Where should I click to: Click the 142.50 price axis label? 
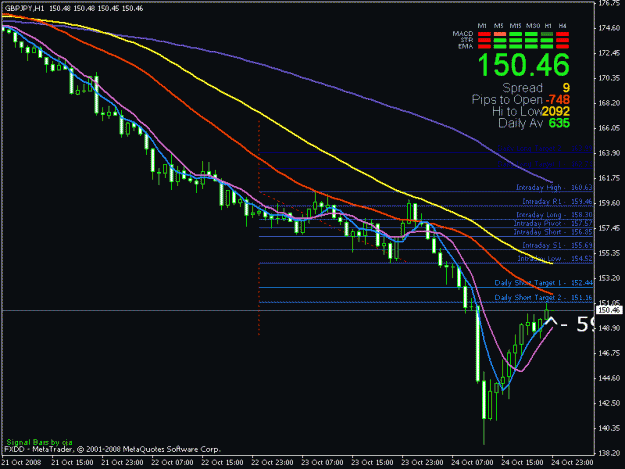[x=609, y=403]
